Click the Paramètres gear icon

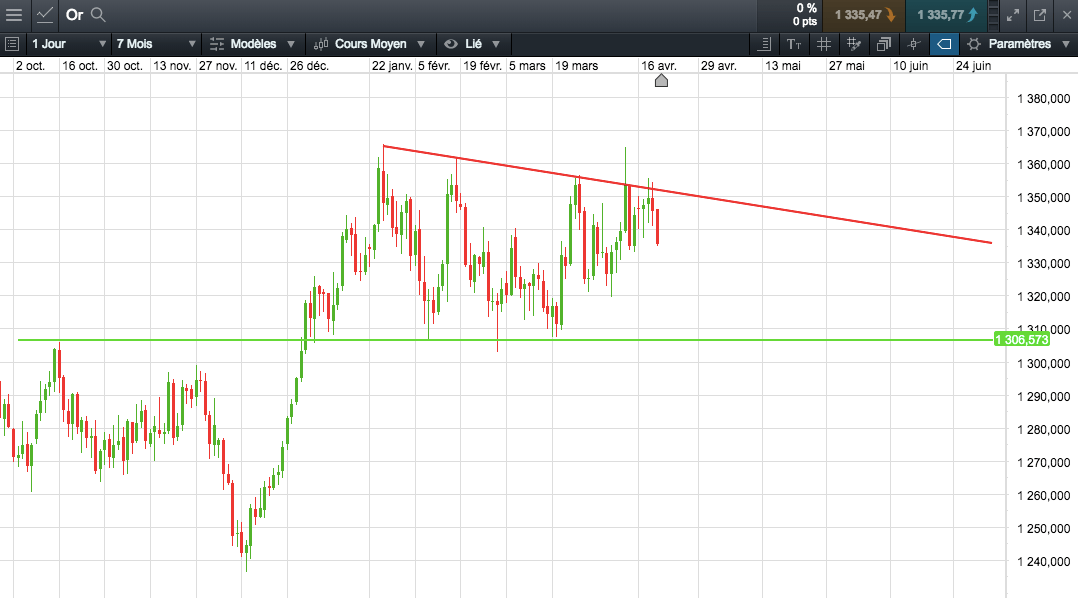click(974, 44)
